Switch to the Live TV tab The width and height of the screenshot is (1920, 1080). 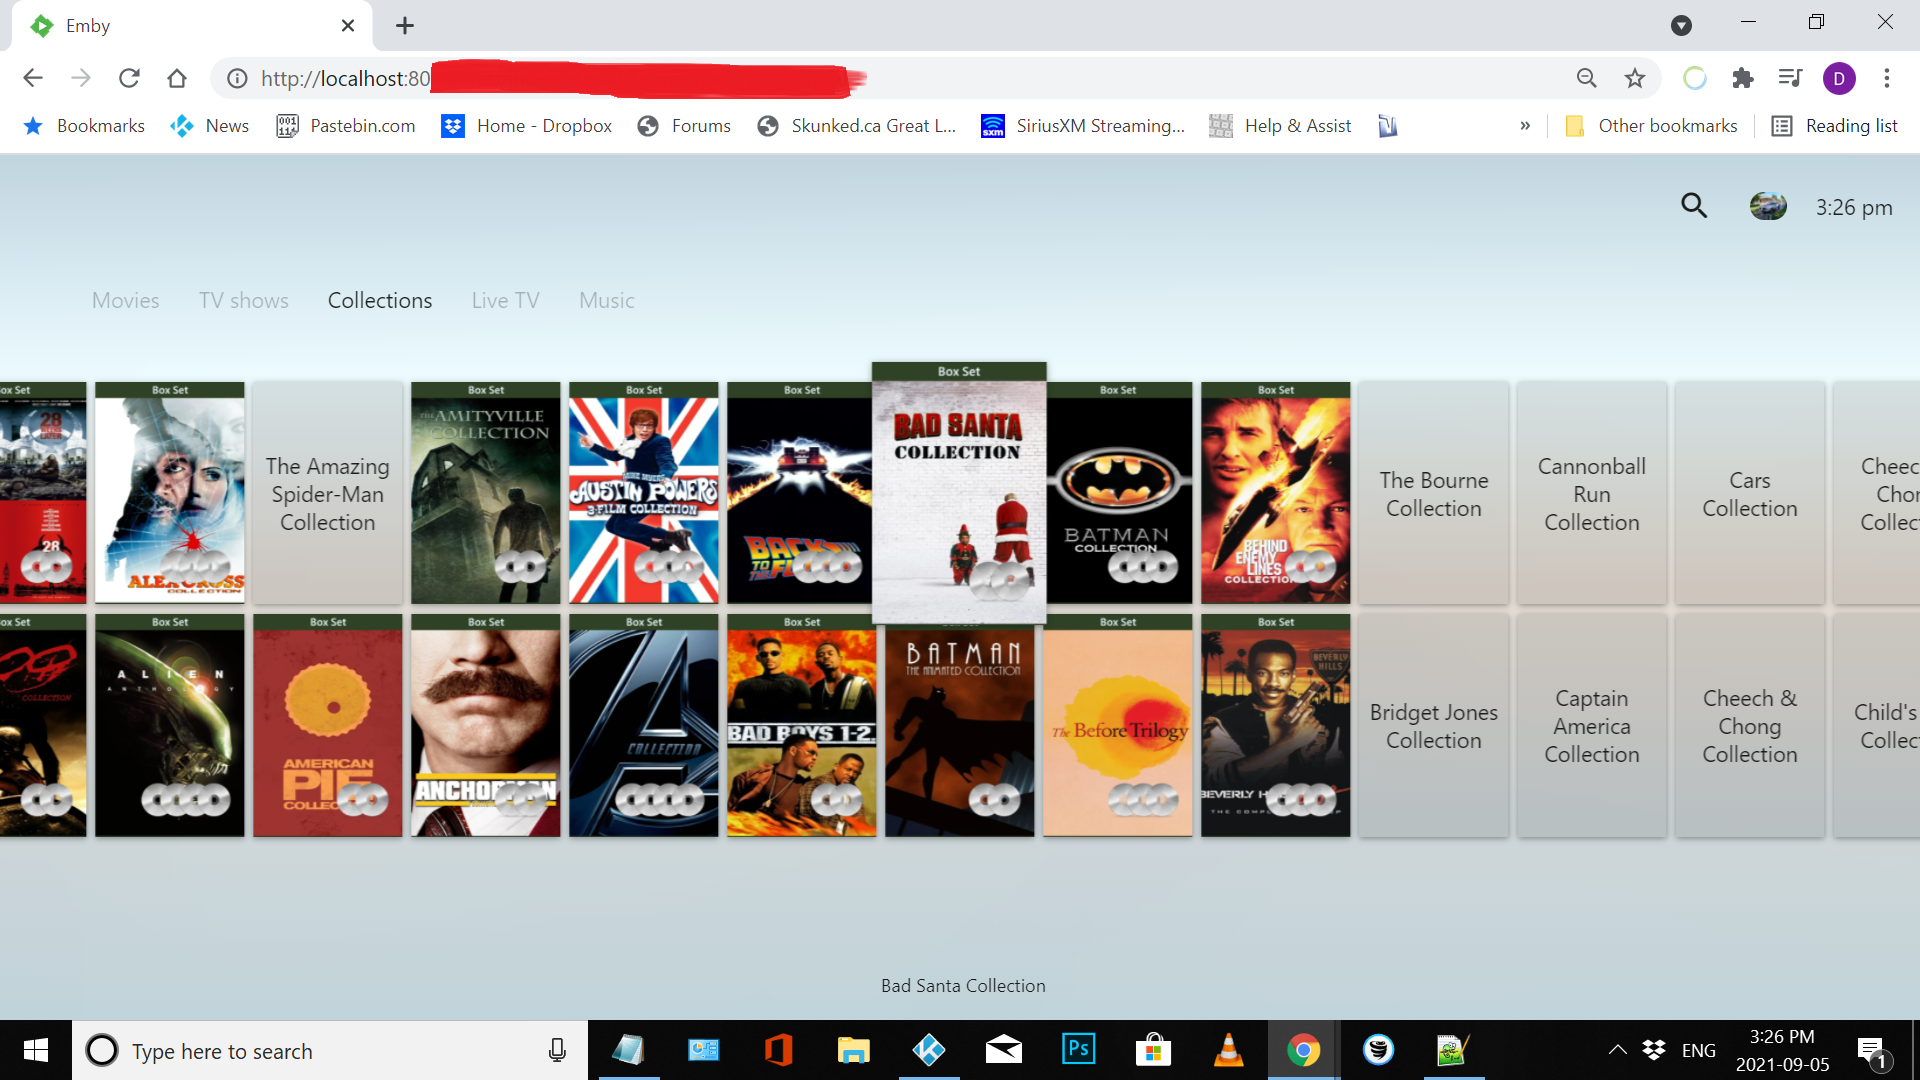click(x=505, y=301)
